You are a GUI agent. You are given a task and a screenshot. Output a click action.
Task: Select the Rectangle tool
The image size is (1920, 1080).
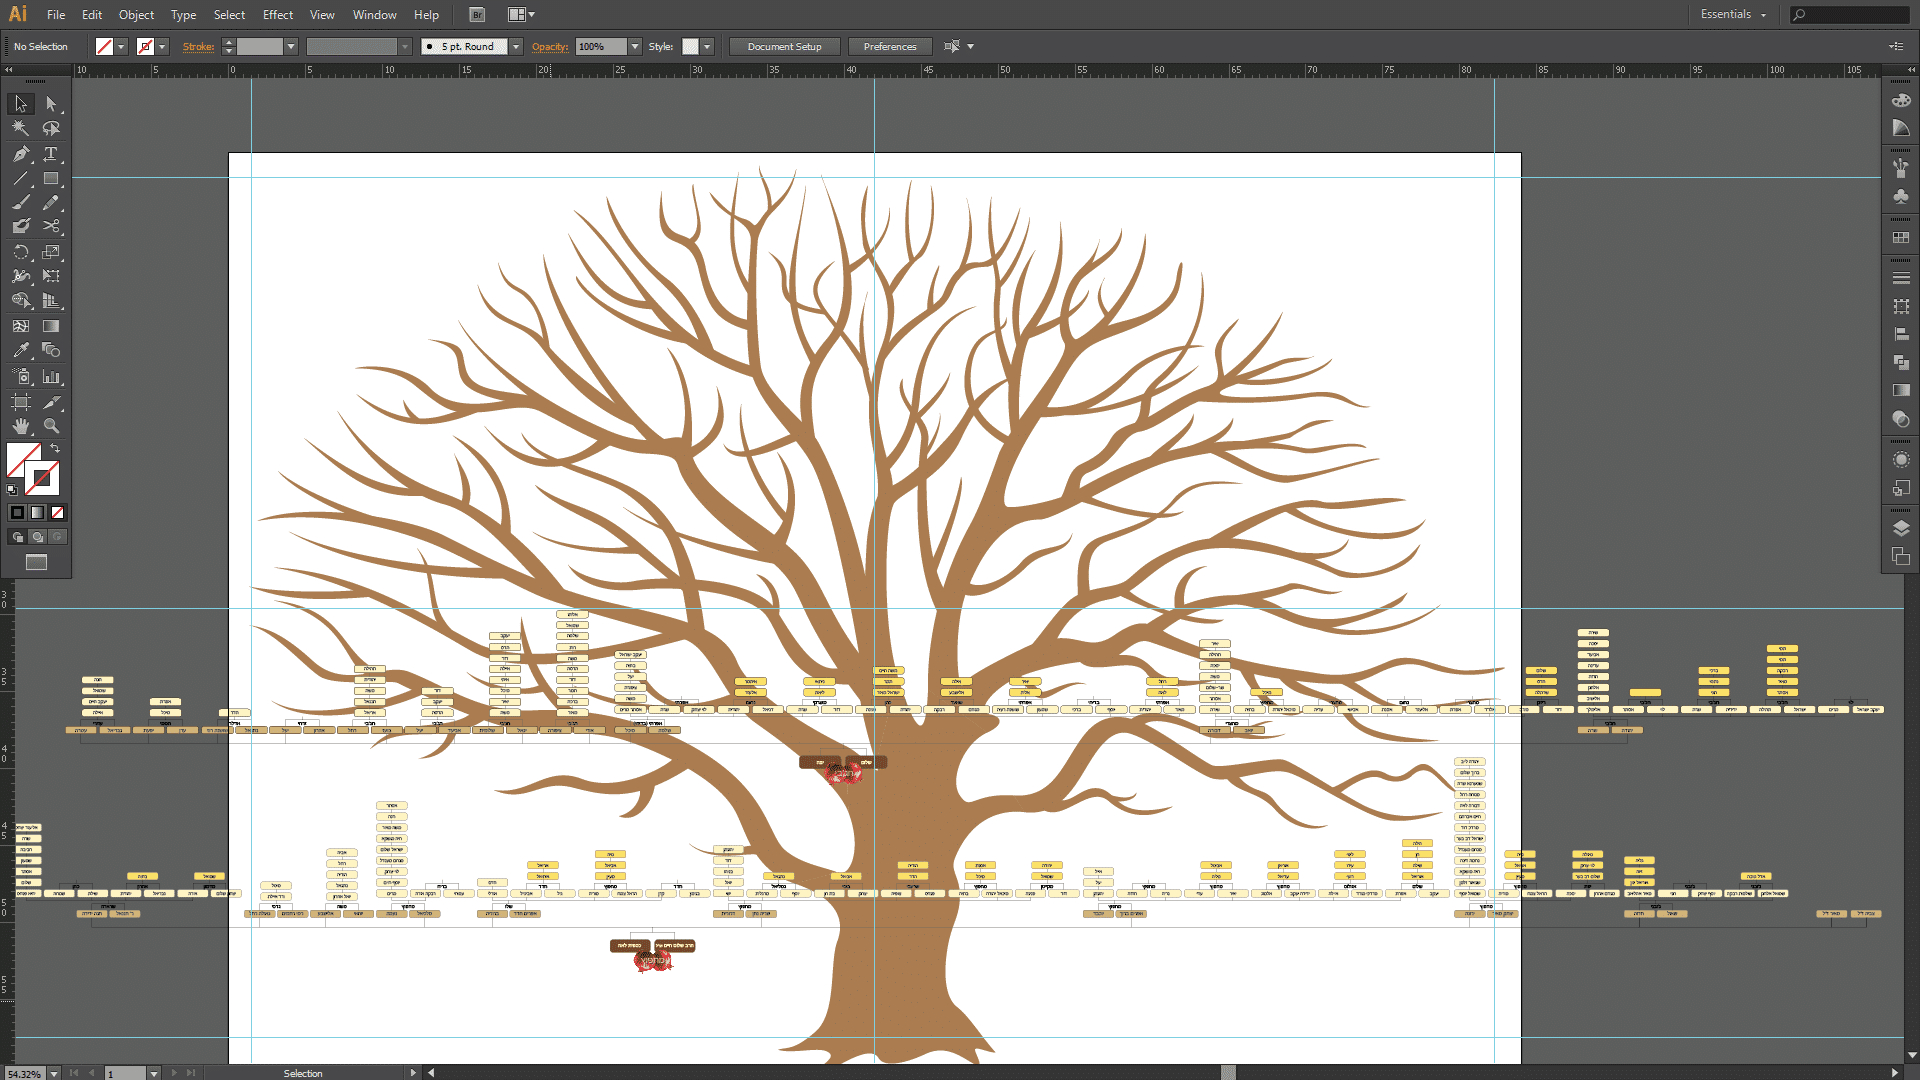51,179
